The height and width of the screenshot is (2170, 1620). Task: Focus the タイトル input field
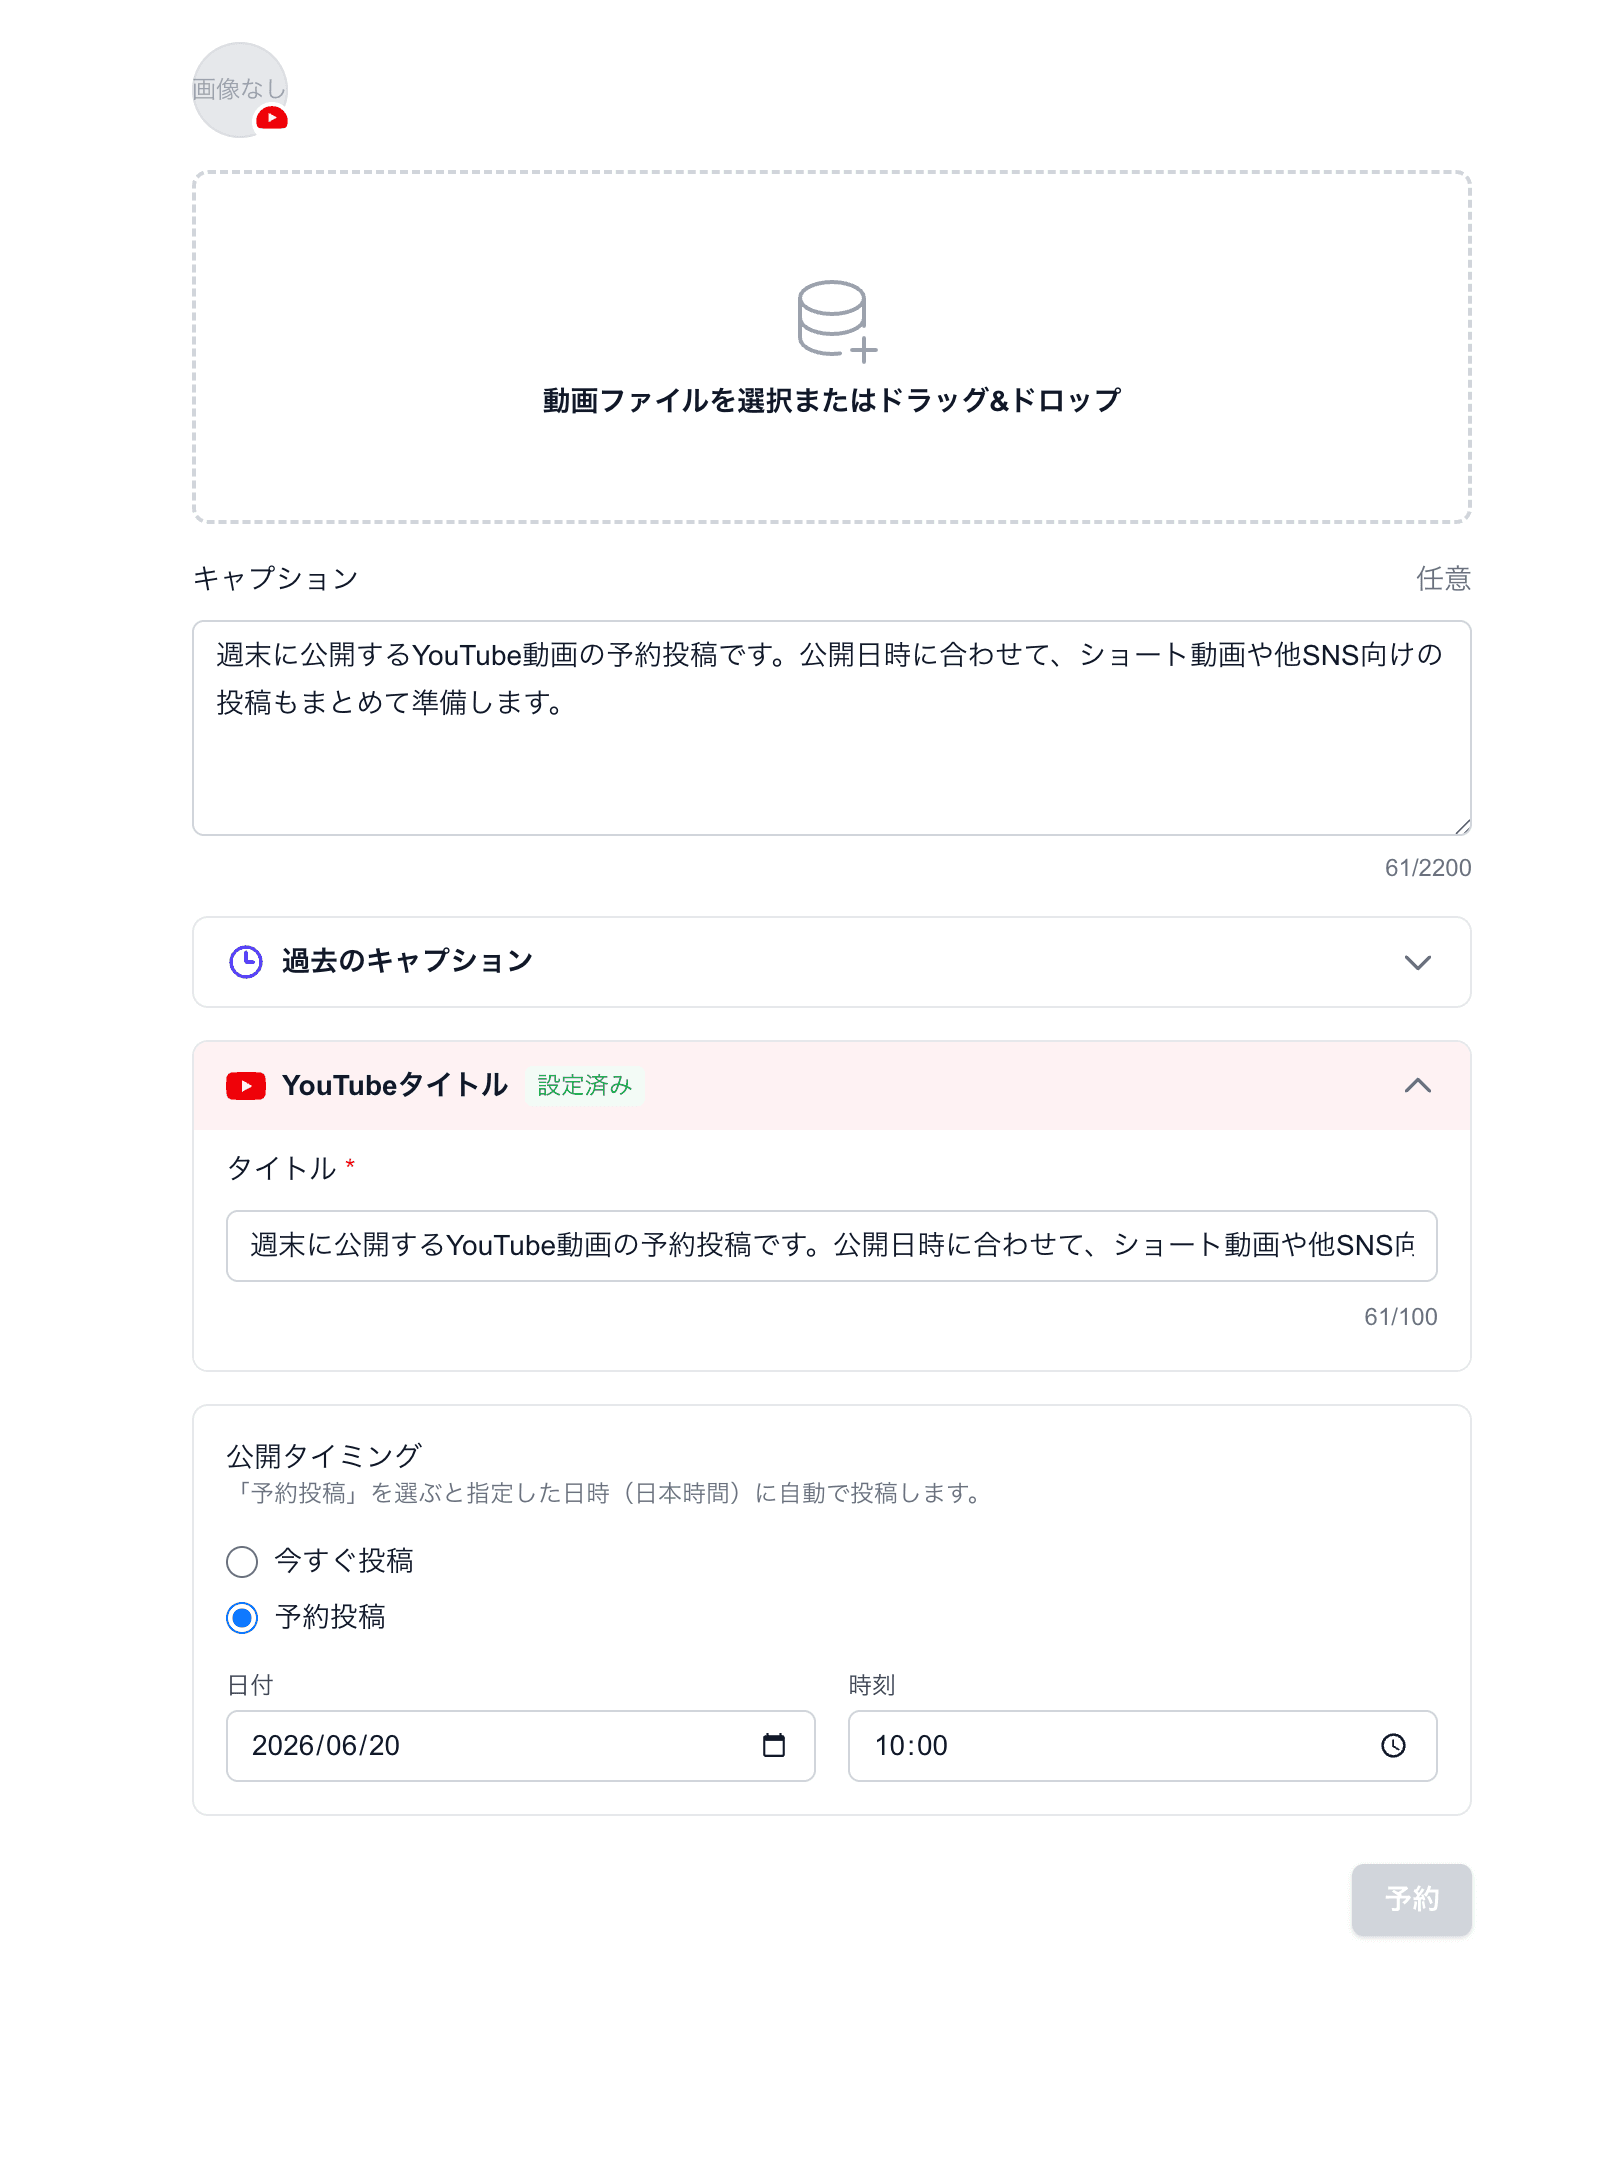(831, 1246)
